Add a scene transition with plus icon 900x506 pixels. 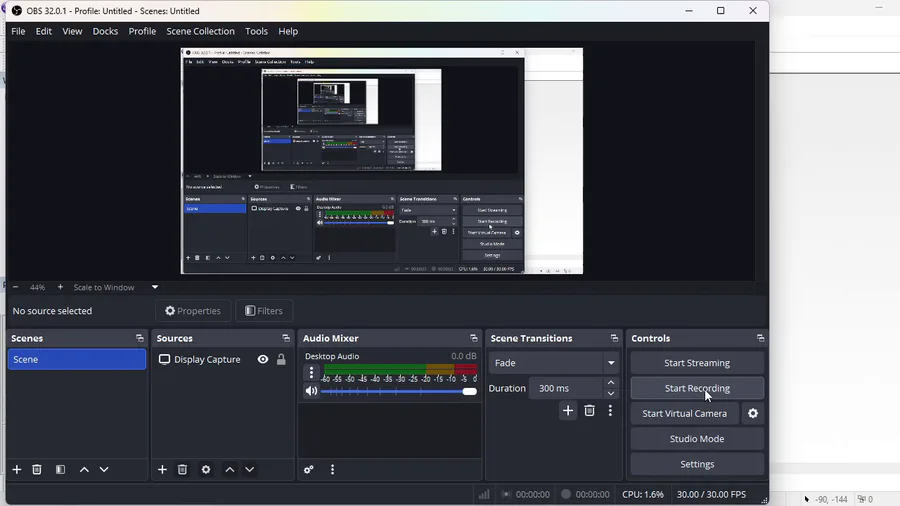pos(568,410)
